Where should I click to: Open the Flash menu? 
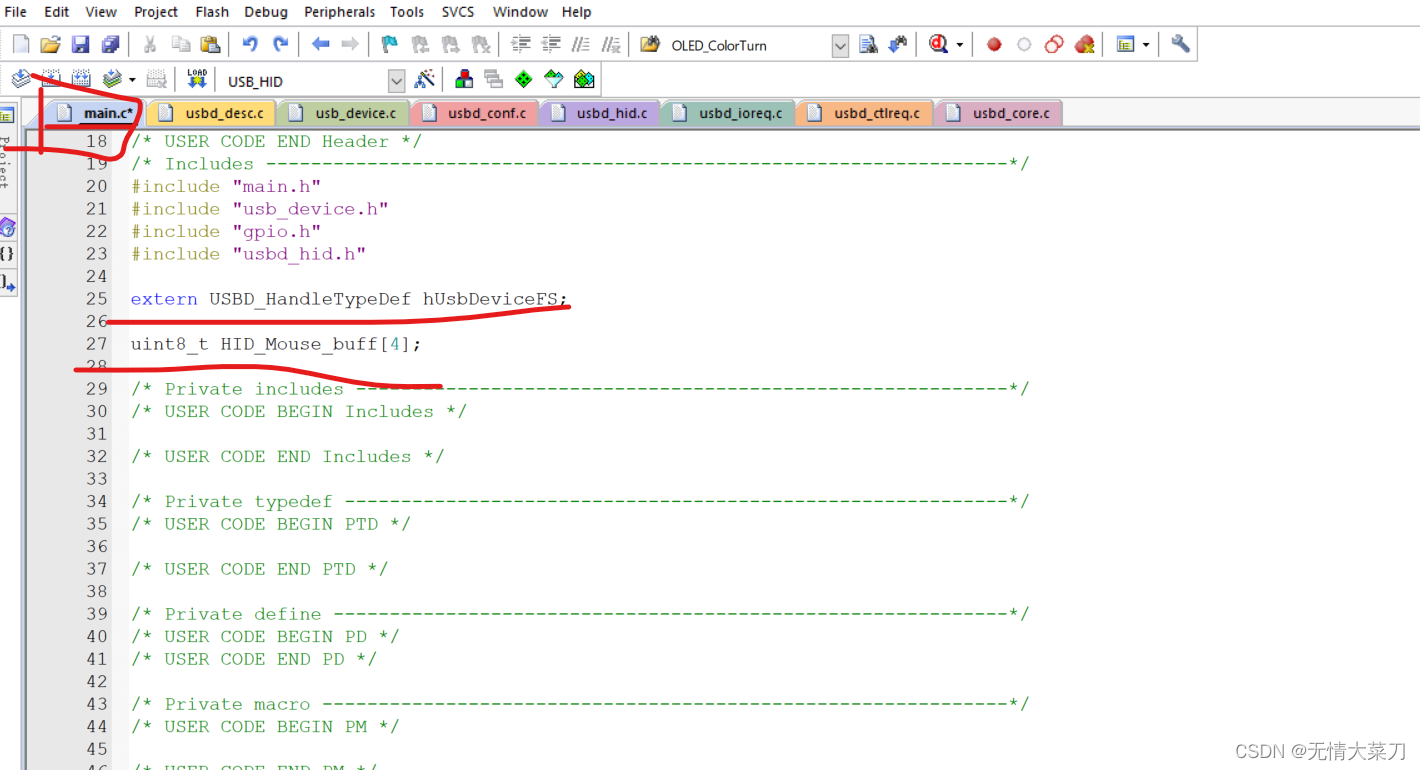(x=212, y=12)
